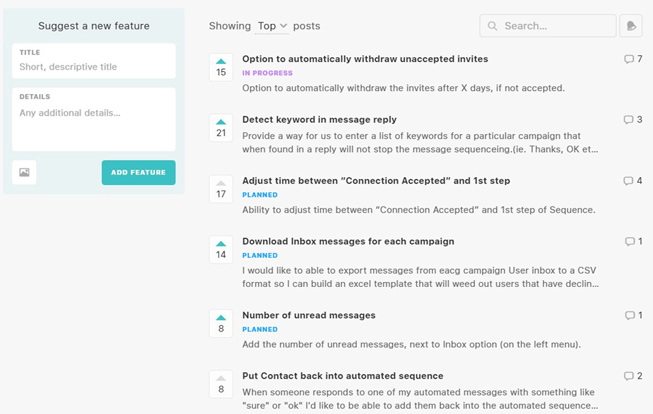Upvote the Download Inbox messages post
The width and height of the screenshot is (653, 414).
point(221,249)
